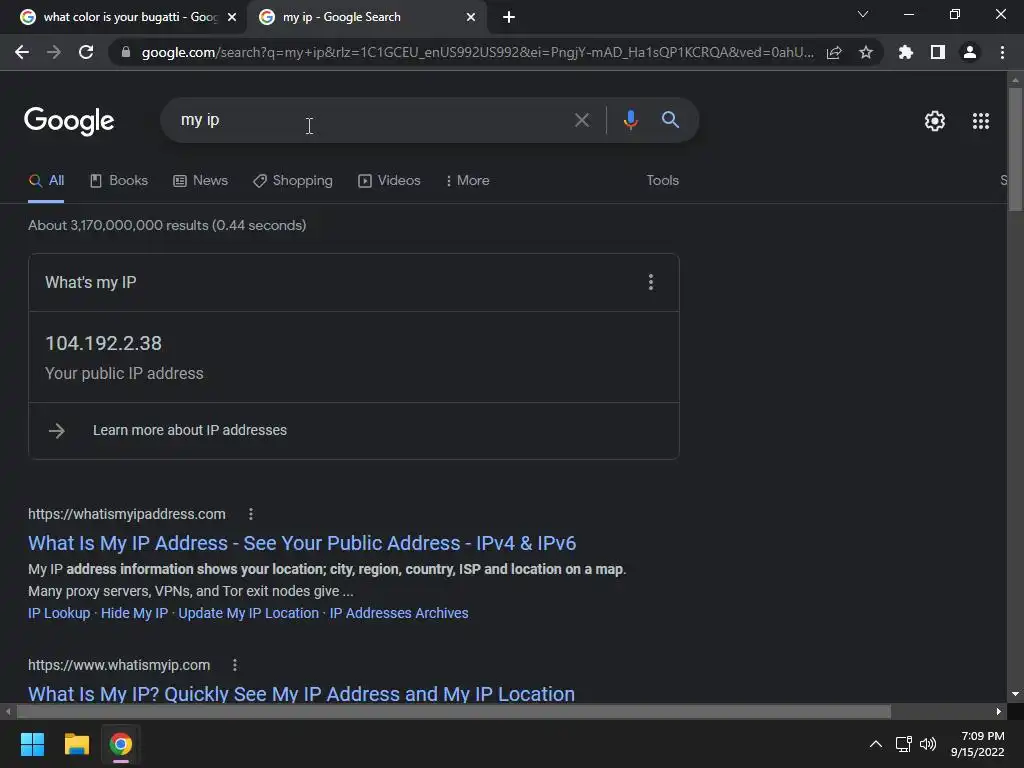Click the IP address 104.192.2.38
Image resolution: width=1024 pixels, height=768 pixels.
click(103, 344)
